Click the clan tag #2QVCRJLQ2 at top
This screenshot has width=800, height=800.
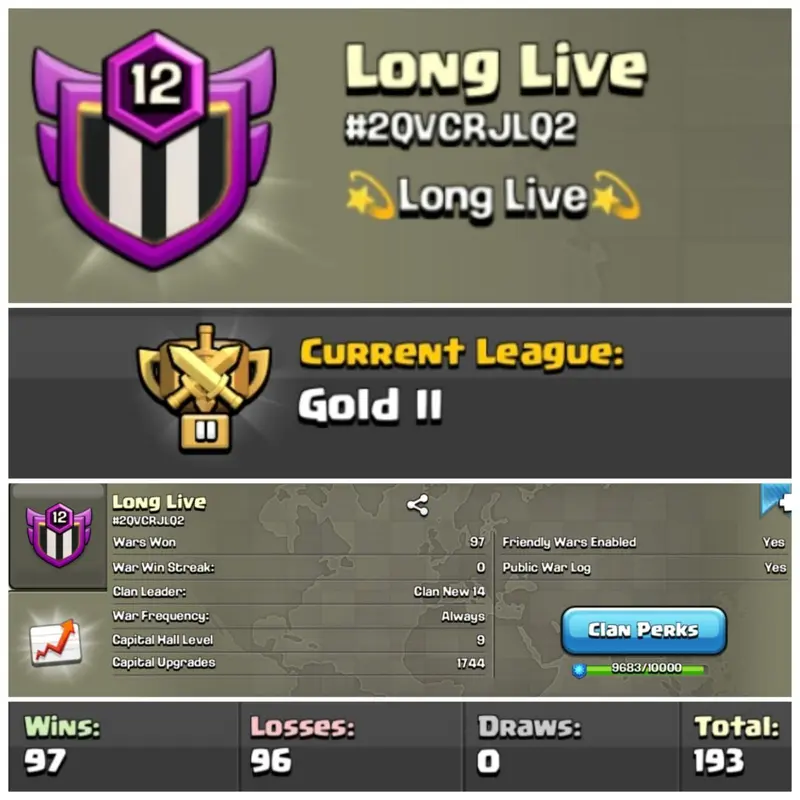point(461,128)
